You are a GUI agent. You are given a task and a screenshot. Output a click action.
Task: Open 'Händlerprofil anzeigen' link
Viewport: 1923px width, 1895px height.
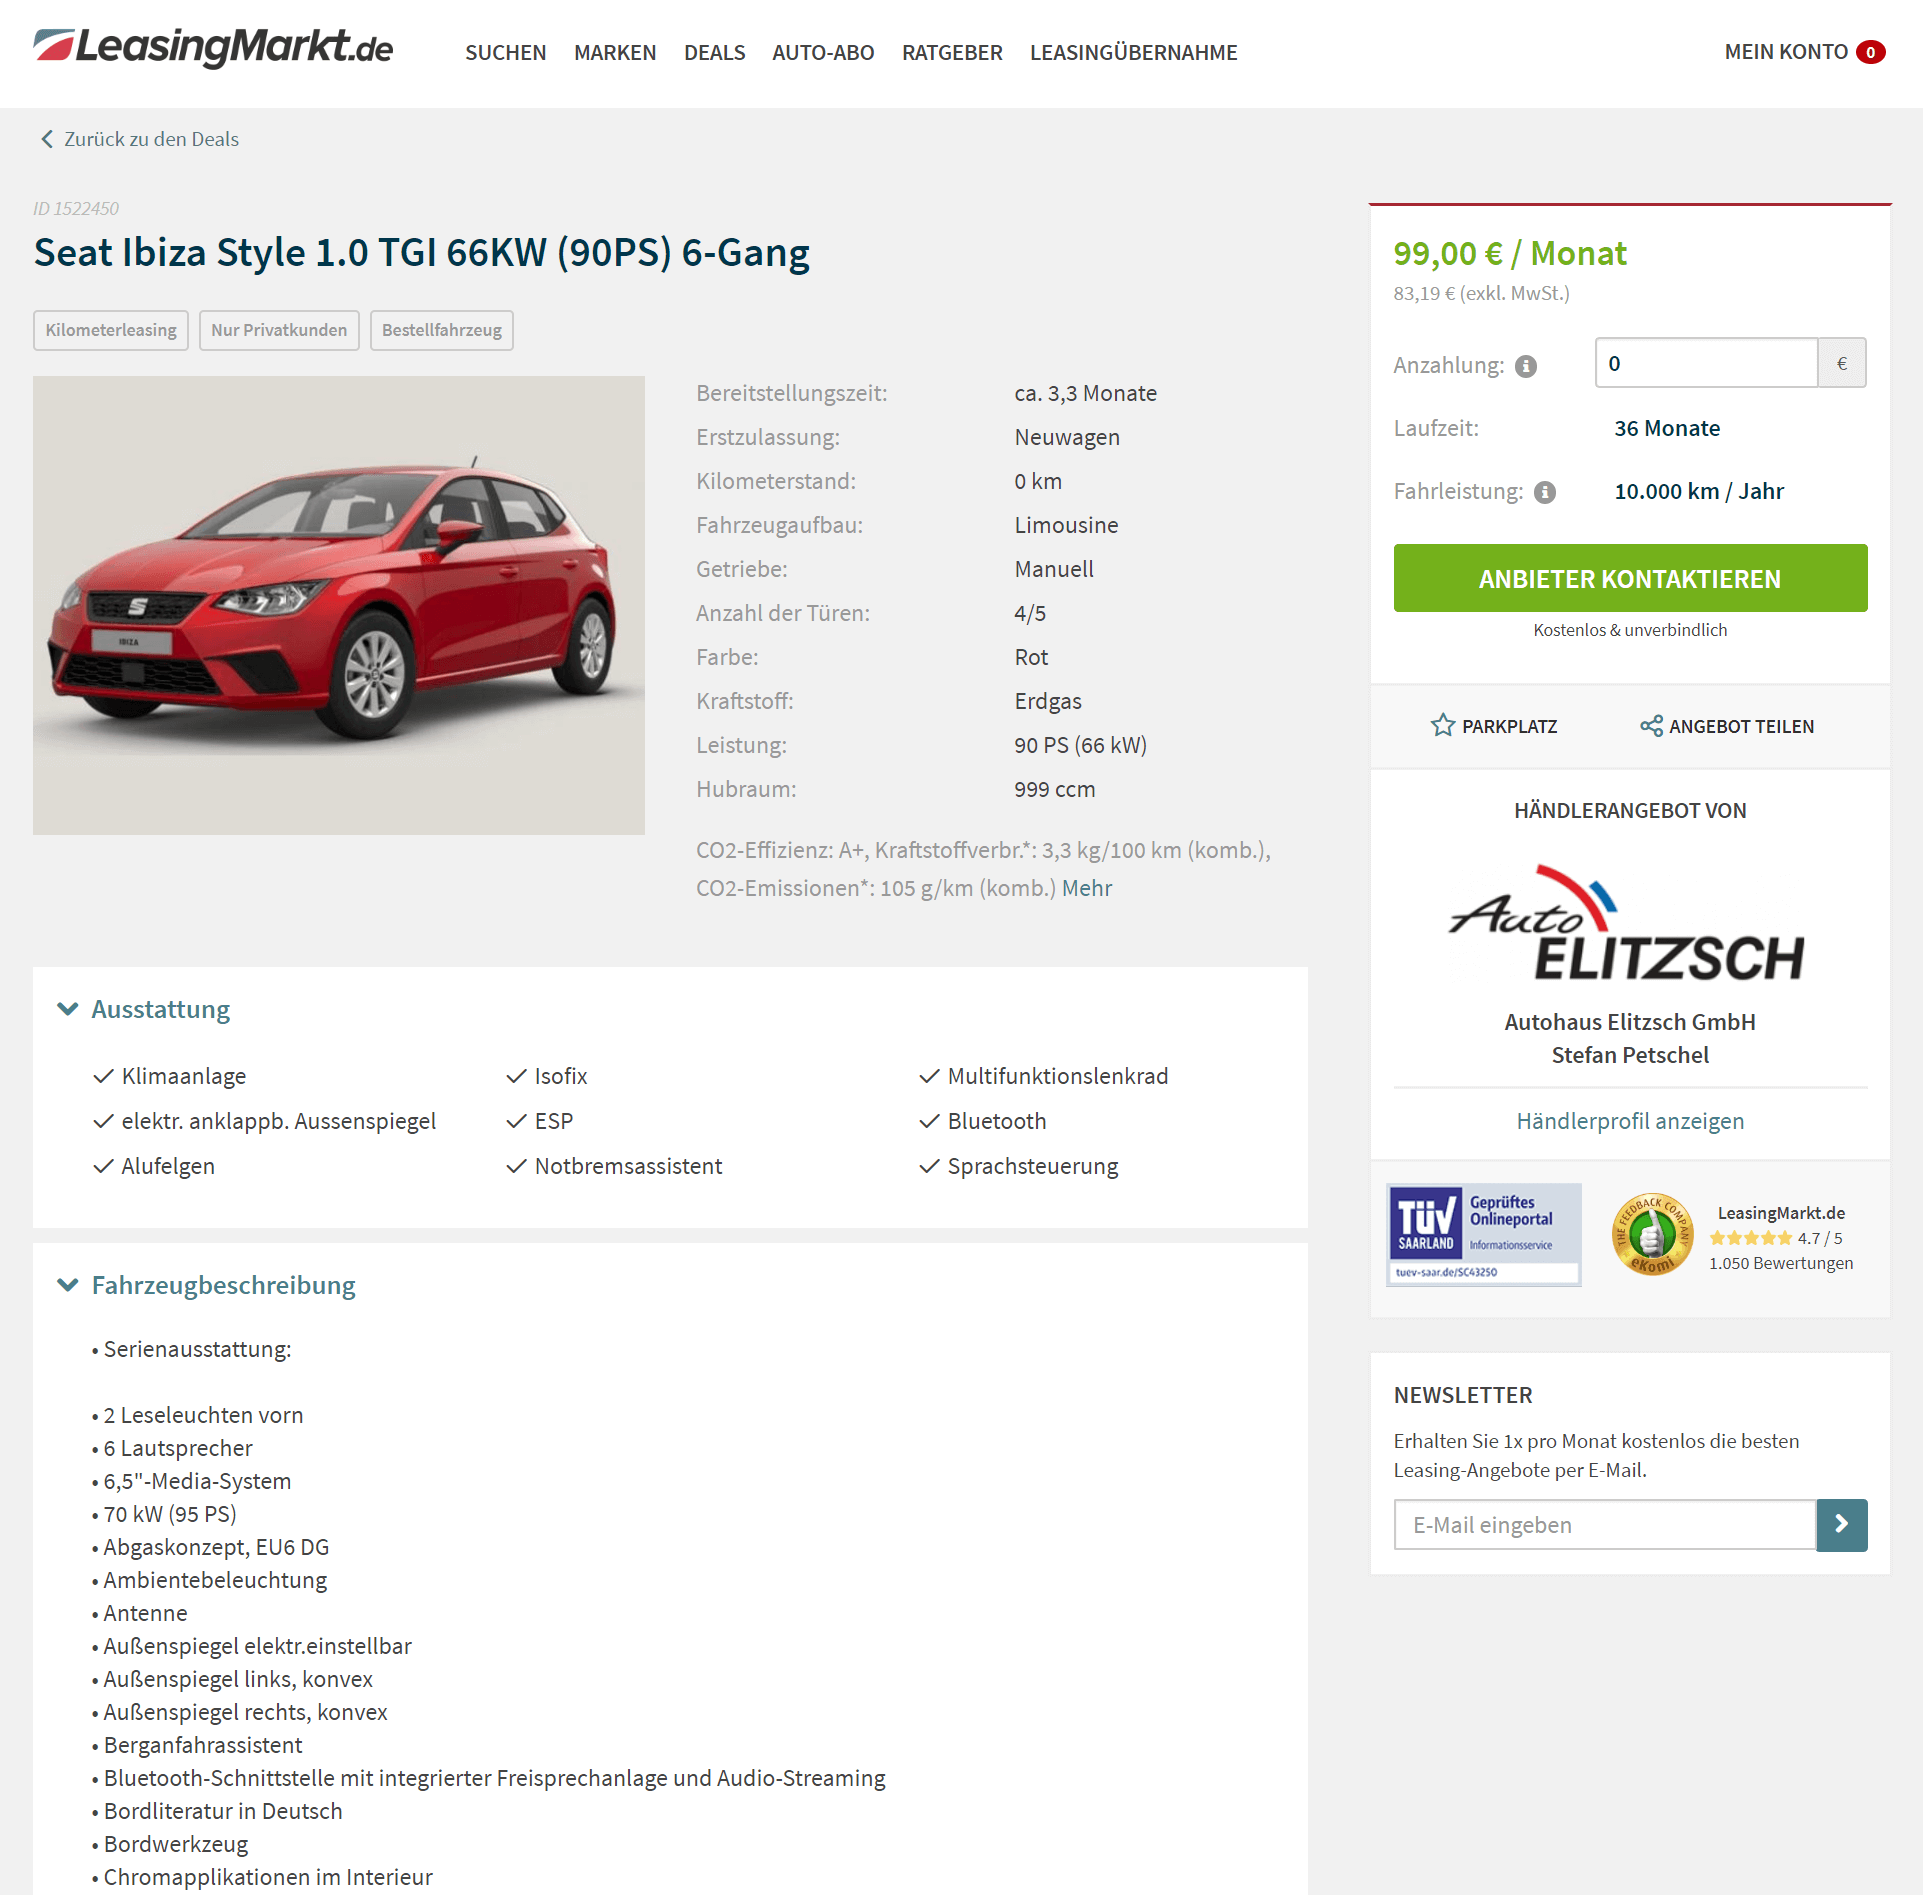pyautogui.click(x=1630, y=1121)
